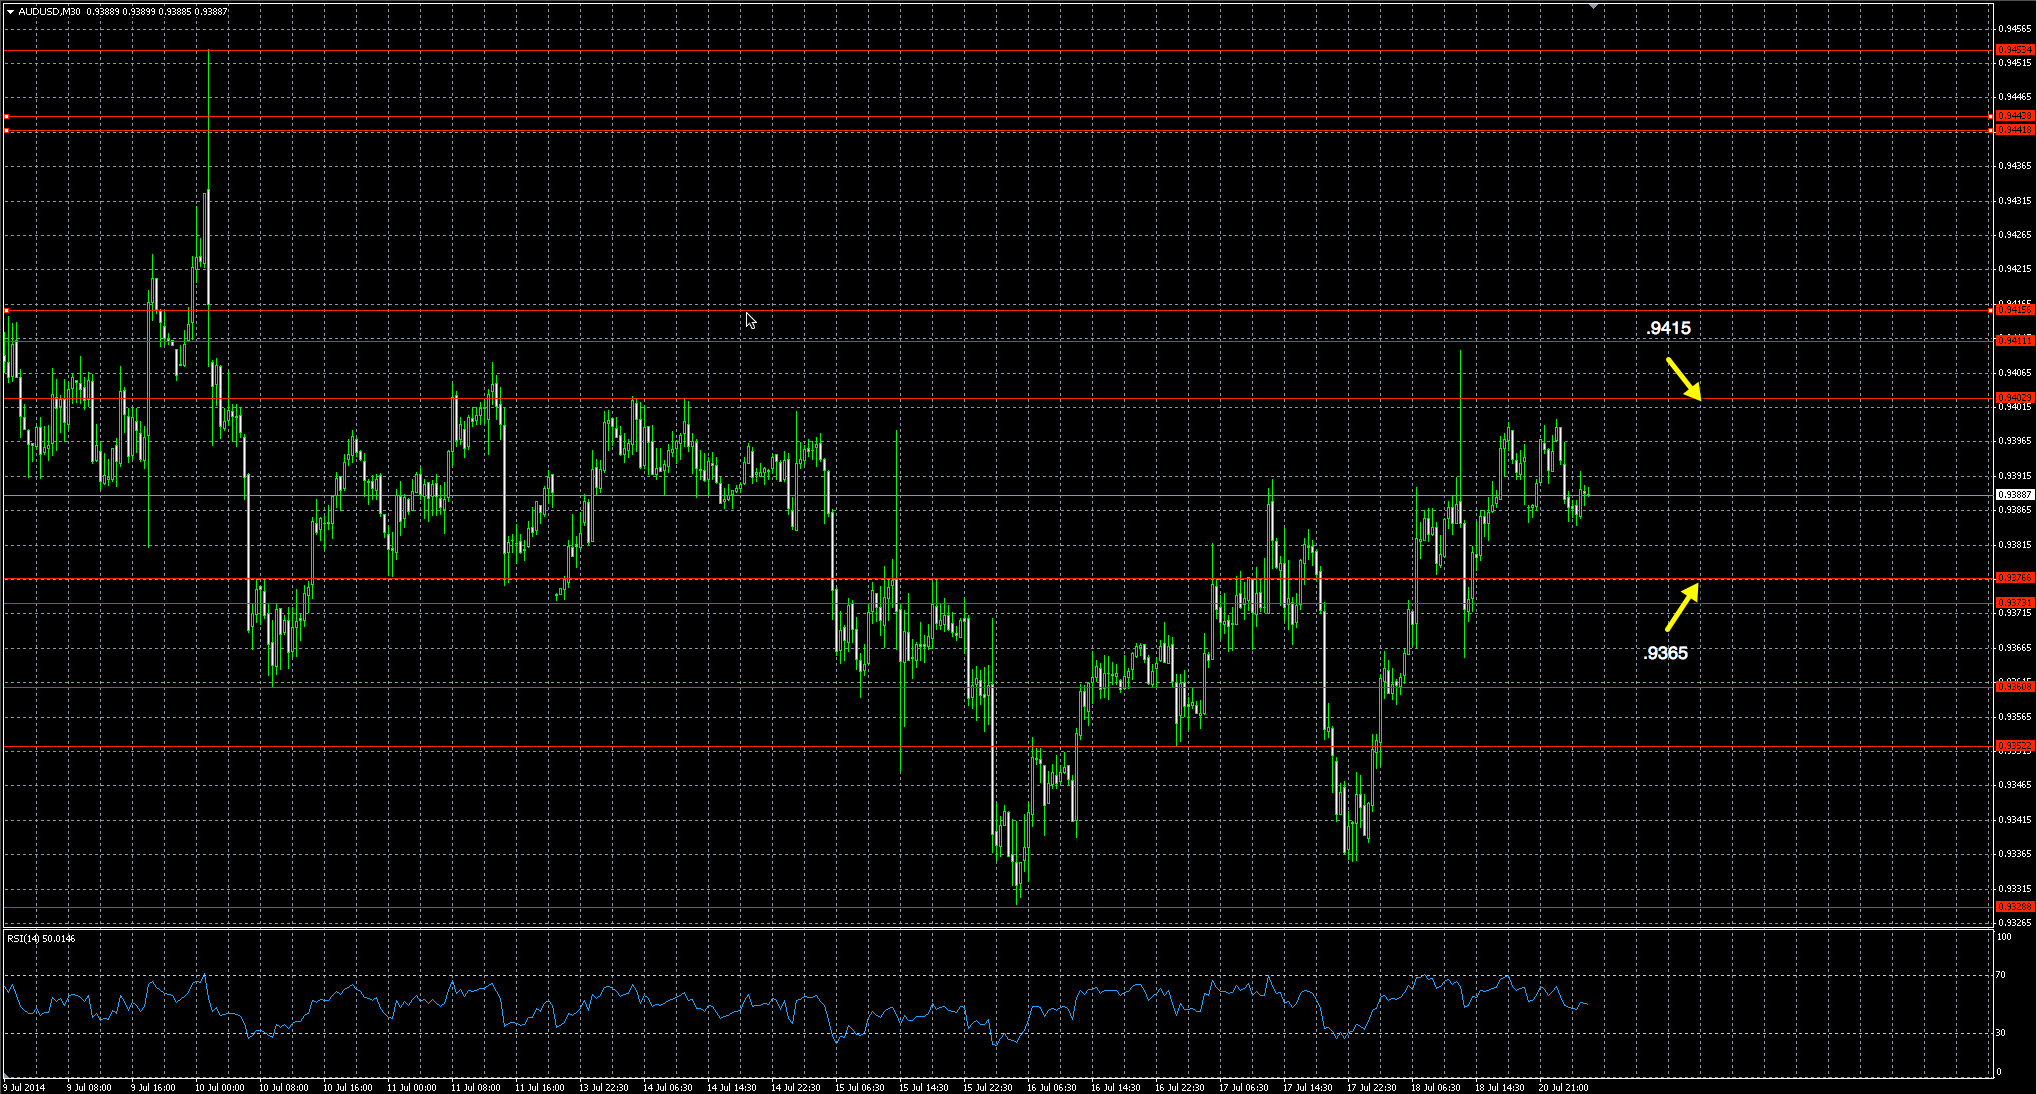Viewport: 2037px width, 1094px height.
Task: Click the 0.94534 red price label
Action: click(2014, 49)
